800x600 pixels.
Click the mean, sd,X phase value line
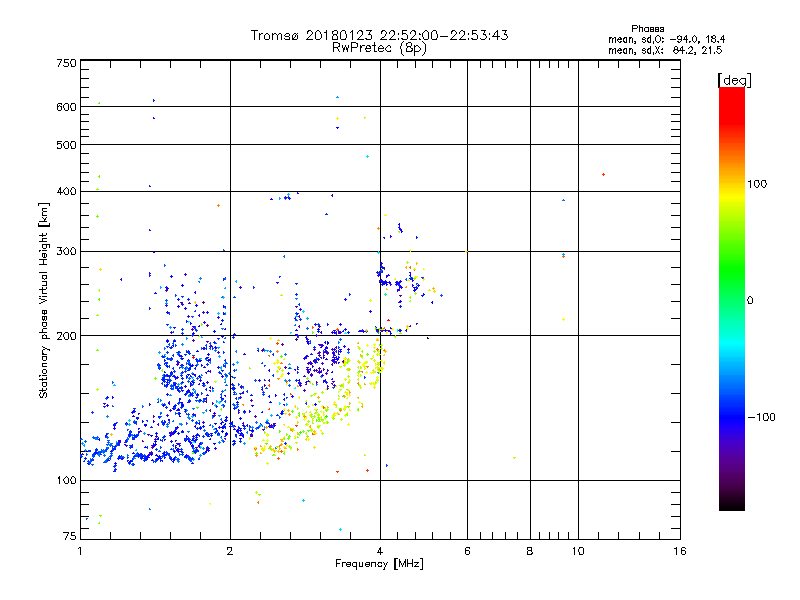pyautogui.click(x=665, y=50)
